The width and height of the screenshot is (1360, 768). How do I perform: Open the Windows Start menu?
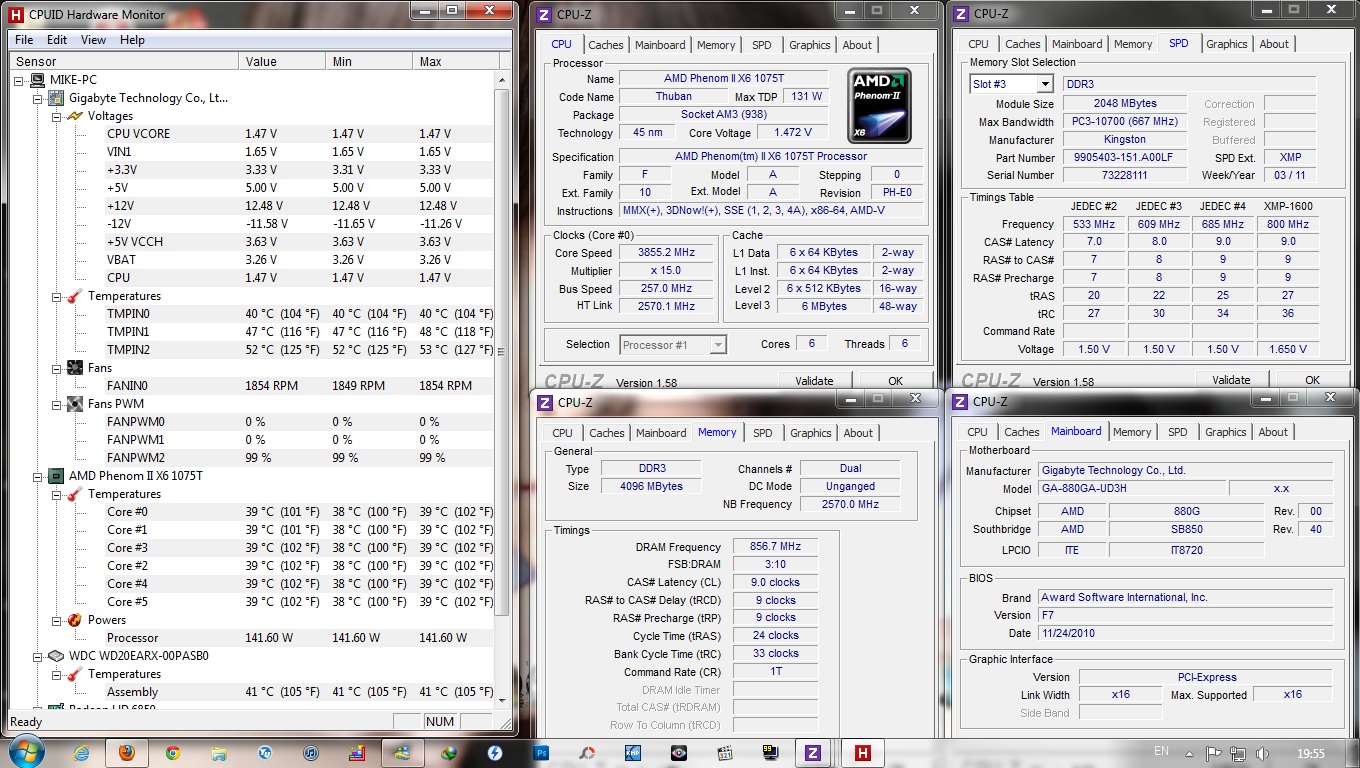click(x=24, y=752)
